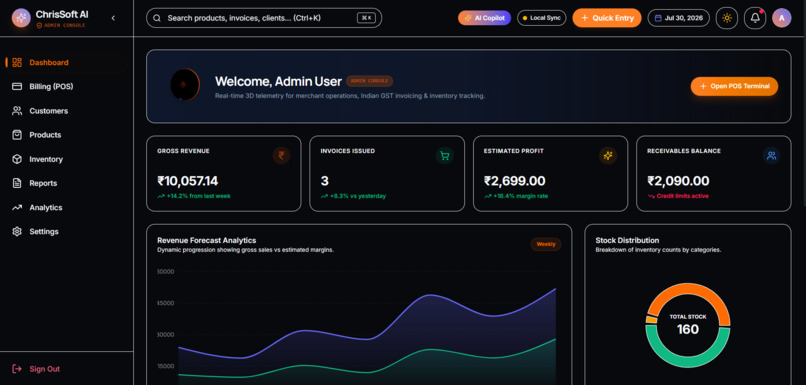
Task: Click the Sign Out arrow icon
Action: (17, 369)
